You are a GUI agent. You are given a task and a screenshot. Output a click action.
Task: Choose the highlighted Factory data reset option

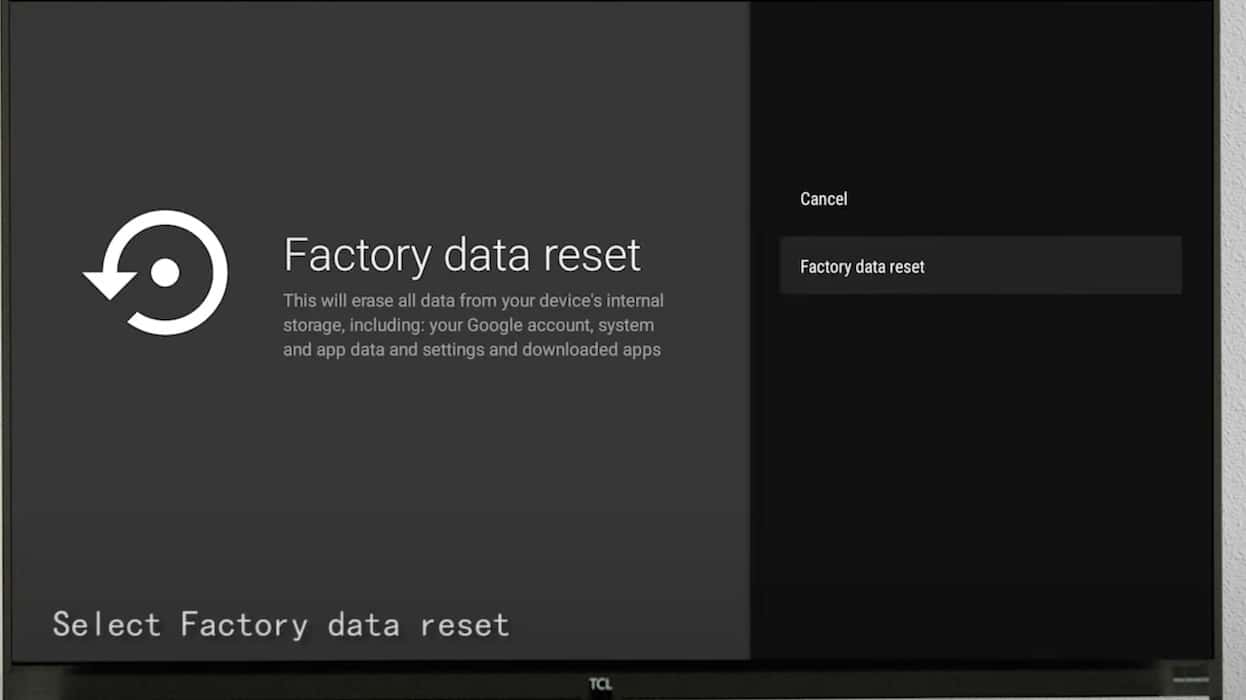click(x=862, y=267)
